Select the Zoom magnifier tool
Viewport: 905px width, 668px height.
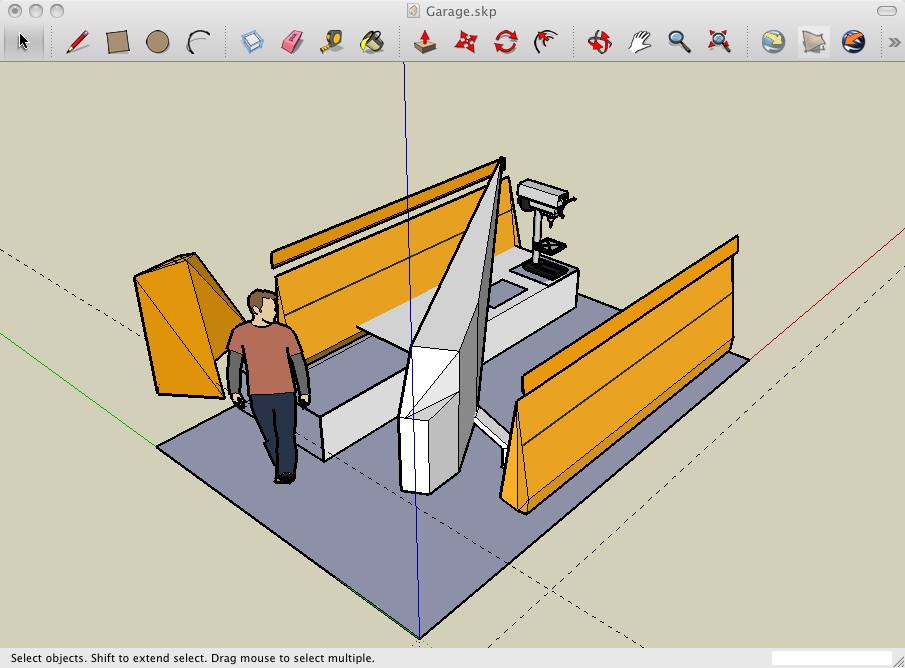point(679,42)
